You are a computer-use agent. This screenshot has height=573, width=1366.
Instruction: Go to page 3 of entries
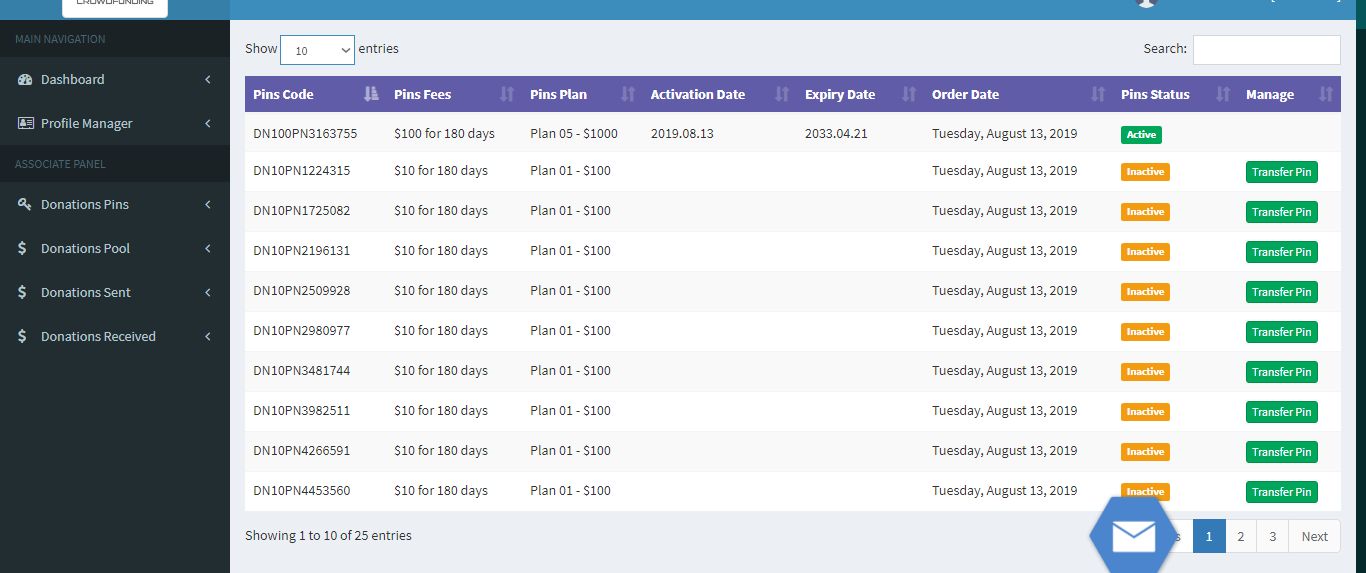(x=1272, y=536)
